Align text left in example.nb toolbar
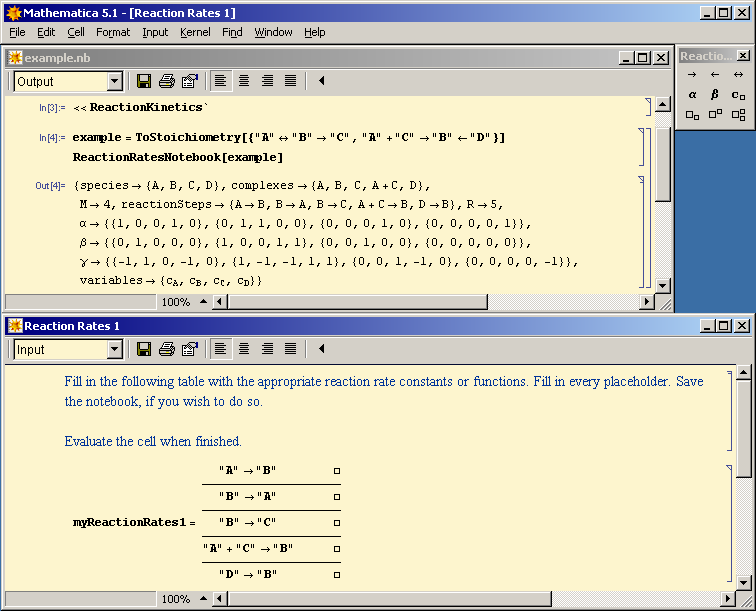The width and height of the screenshot is (756, 611). point(220,81)
